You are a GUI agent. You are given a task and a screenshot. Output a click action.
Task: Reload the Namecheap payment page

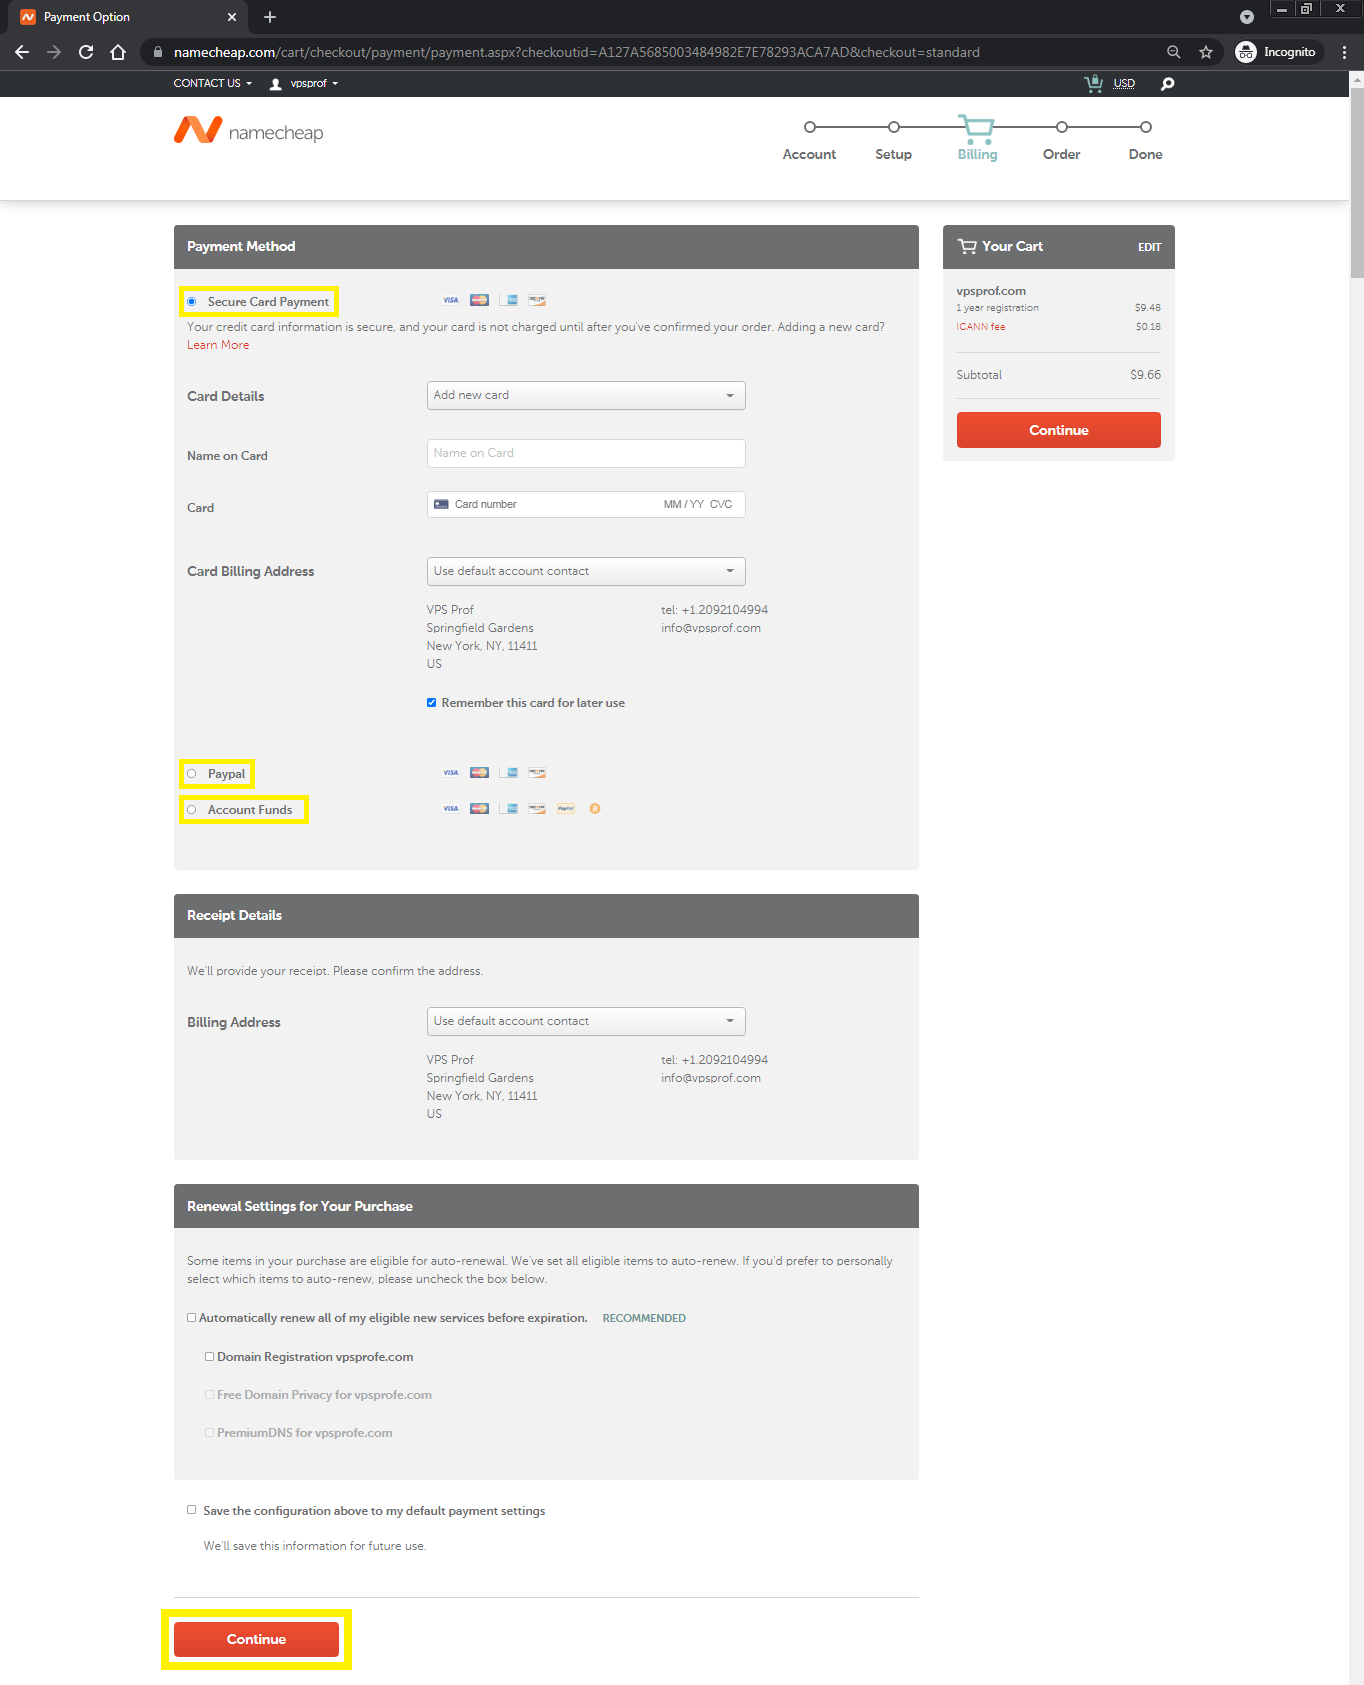86,52
